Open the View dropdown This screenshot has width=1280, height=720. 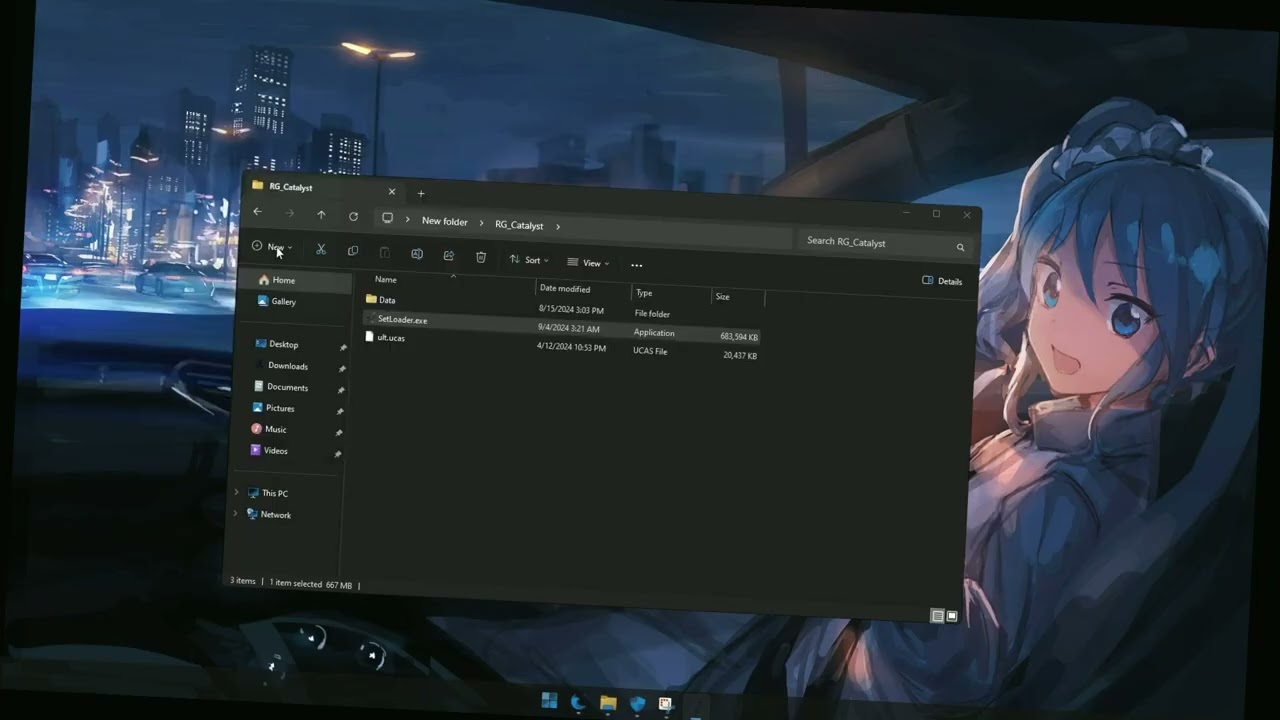pos(588,263)
